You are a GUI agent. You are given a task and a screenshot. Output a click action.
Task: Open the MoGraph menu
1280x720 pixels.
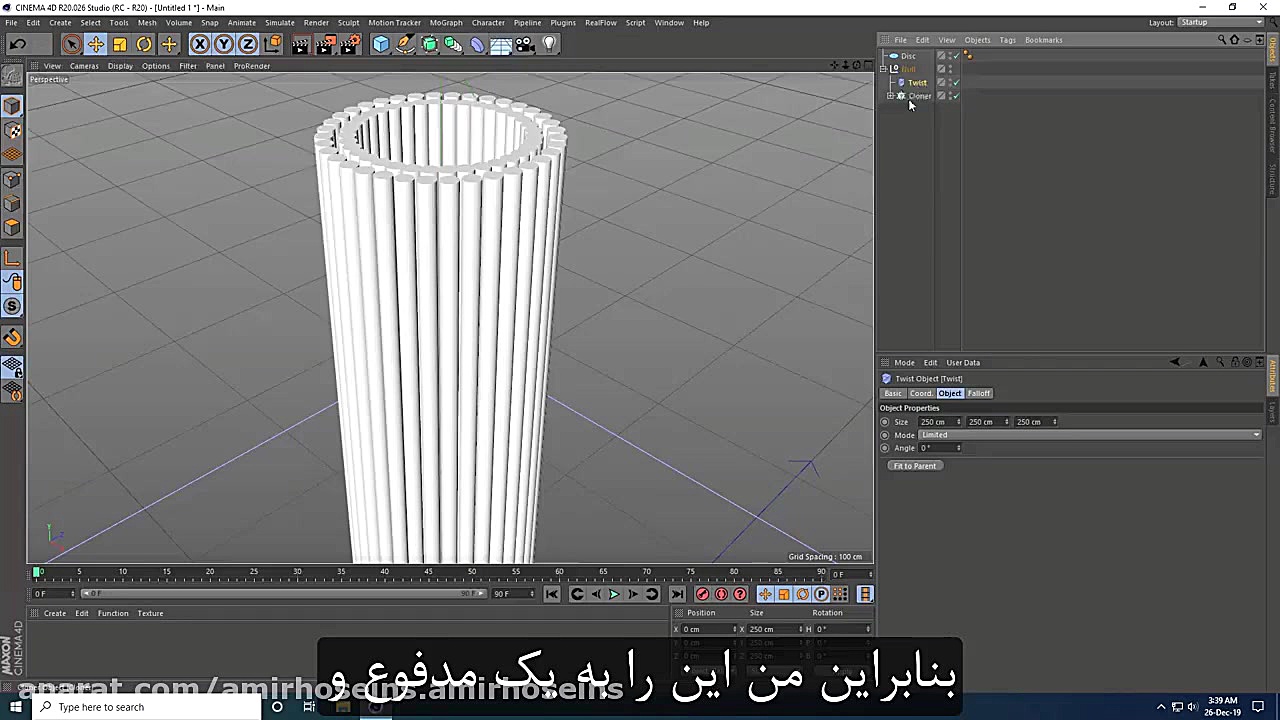click(446, 22)
